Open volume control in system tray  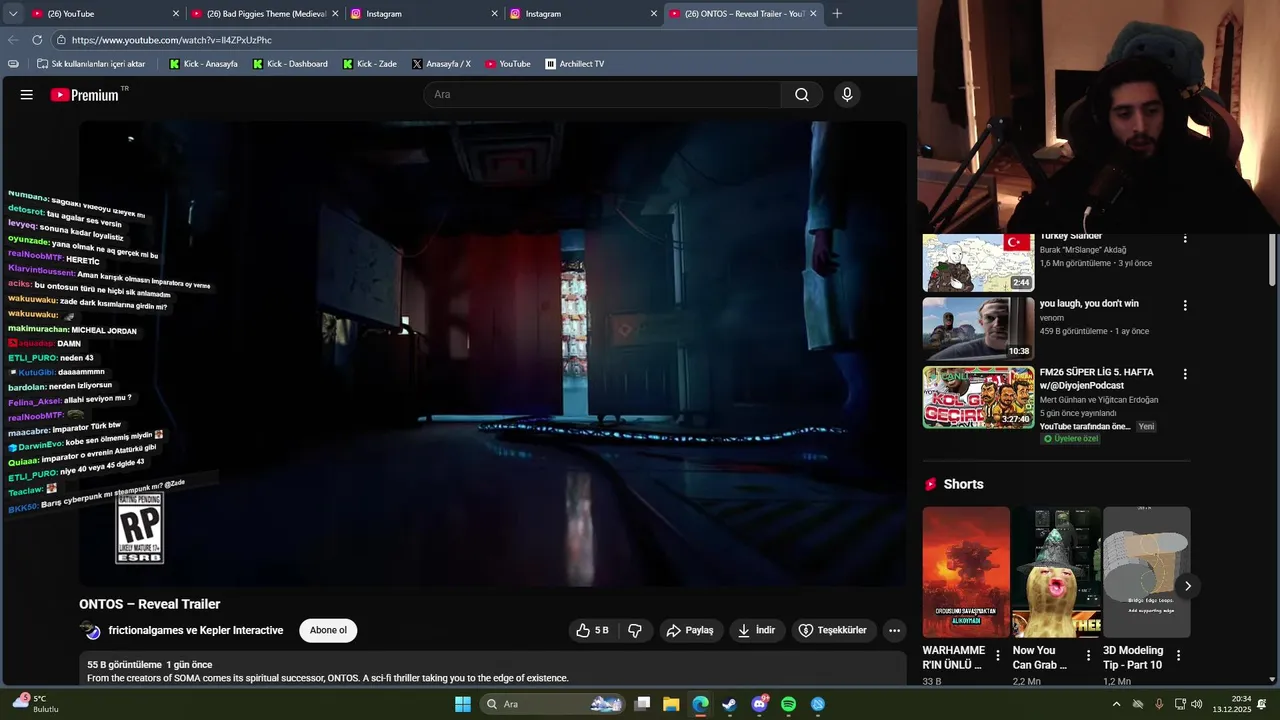pos(1197,704)
